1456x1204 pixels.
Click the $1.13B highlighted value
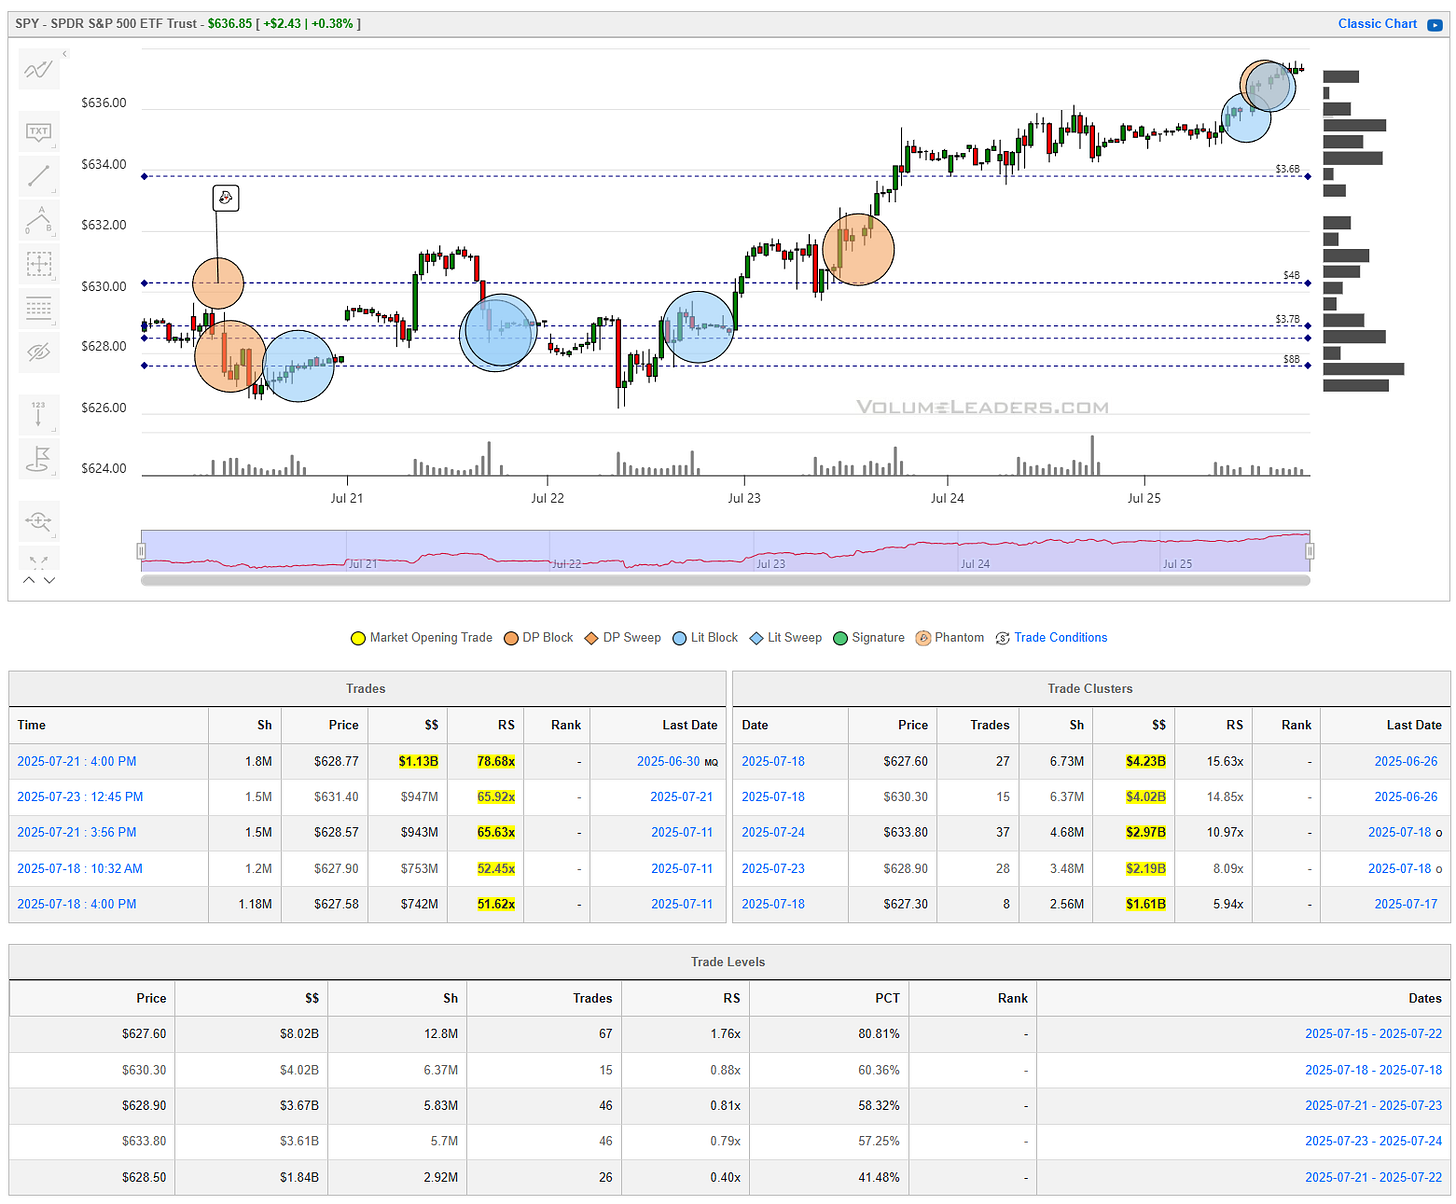418,761
